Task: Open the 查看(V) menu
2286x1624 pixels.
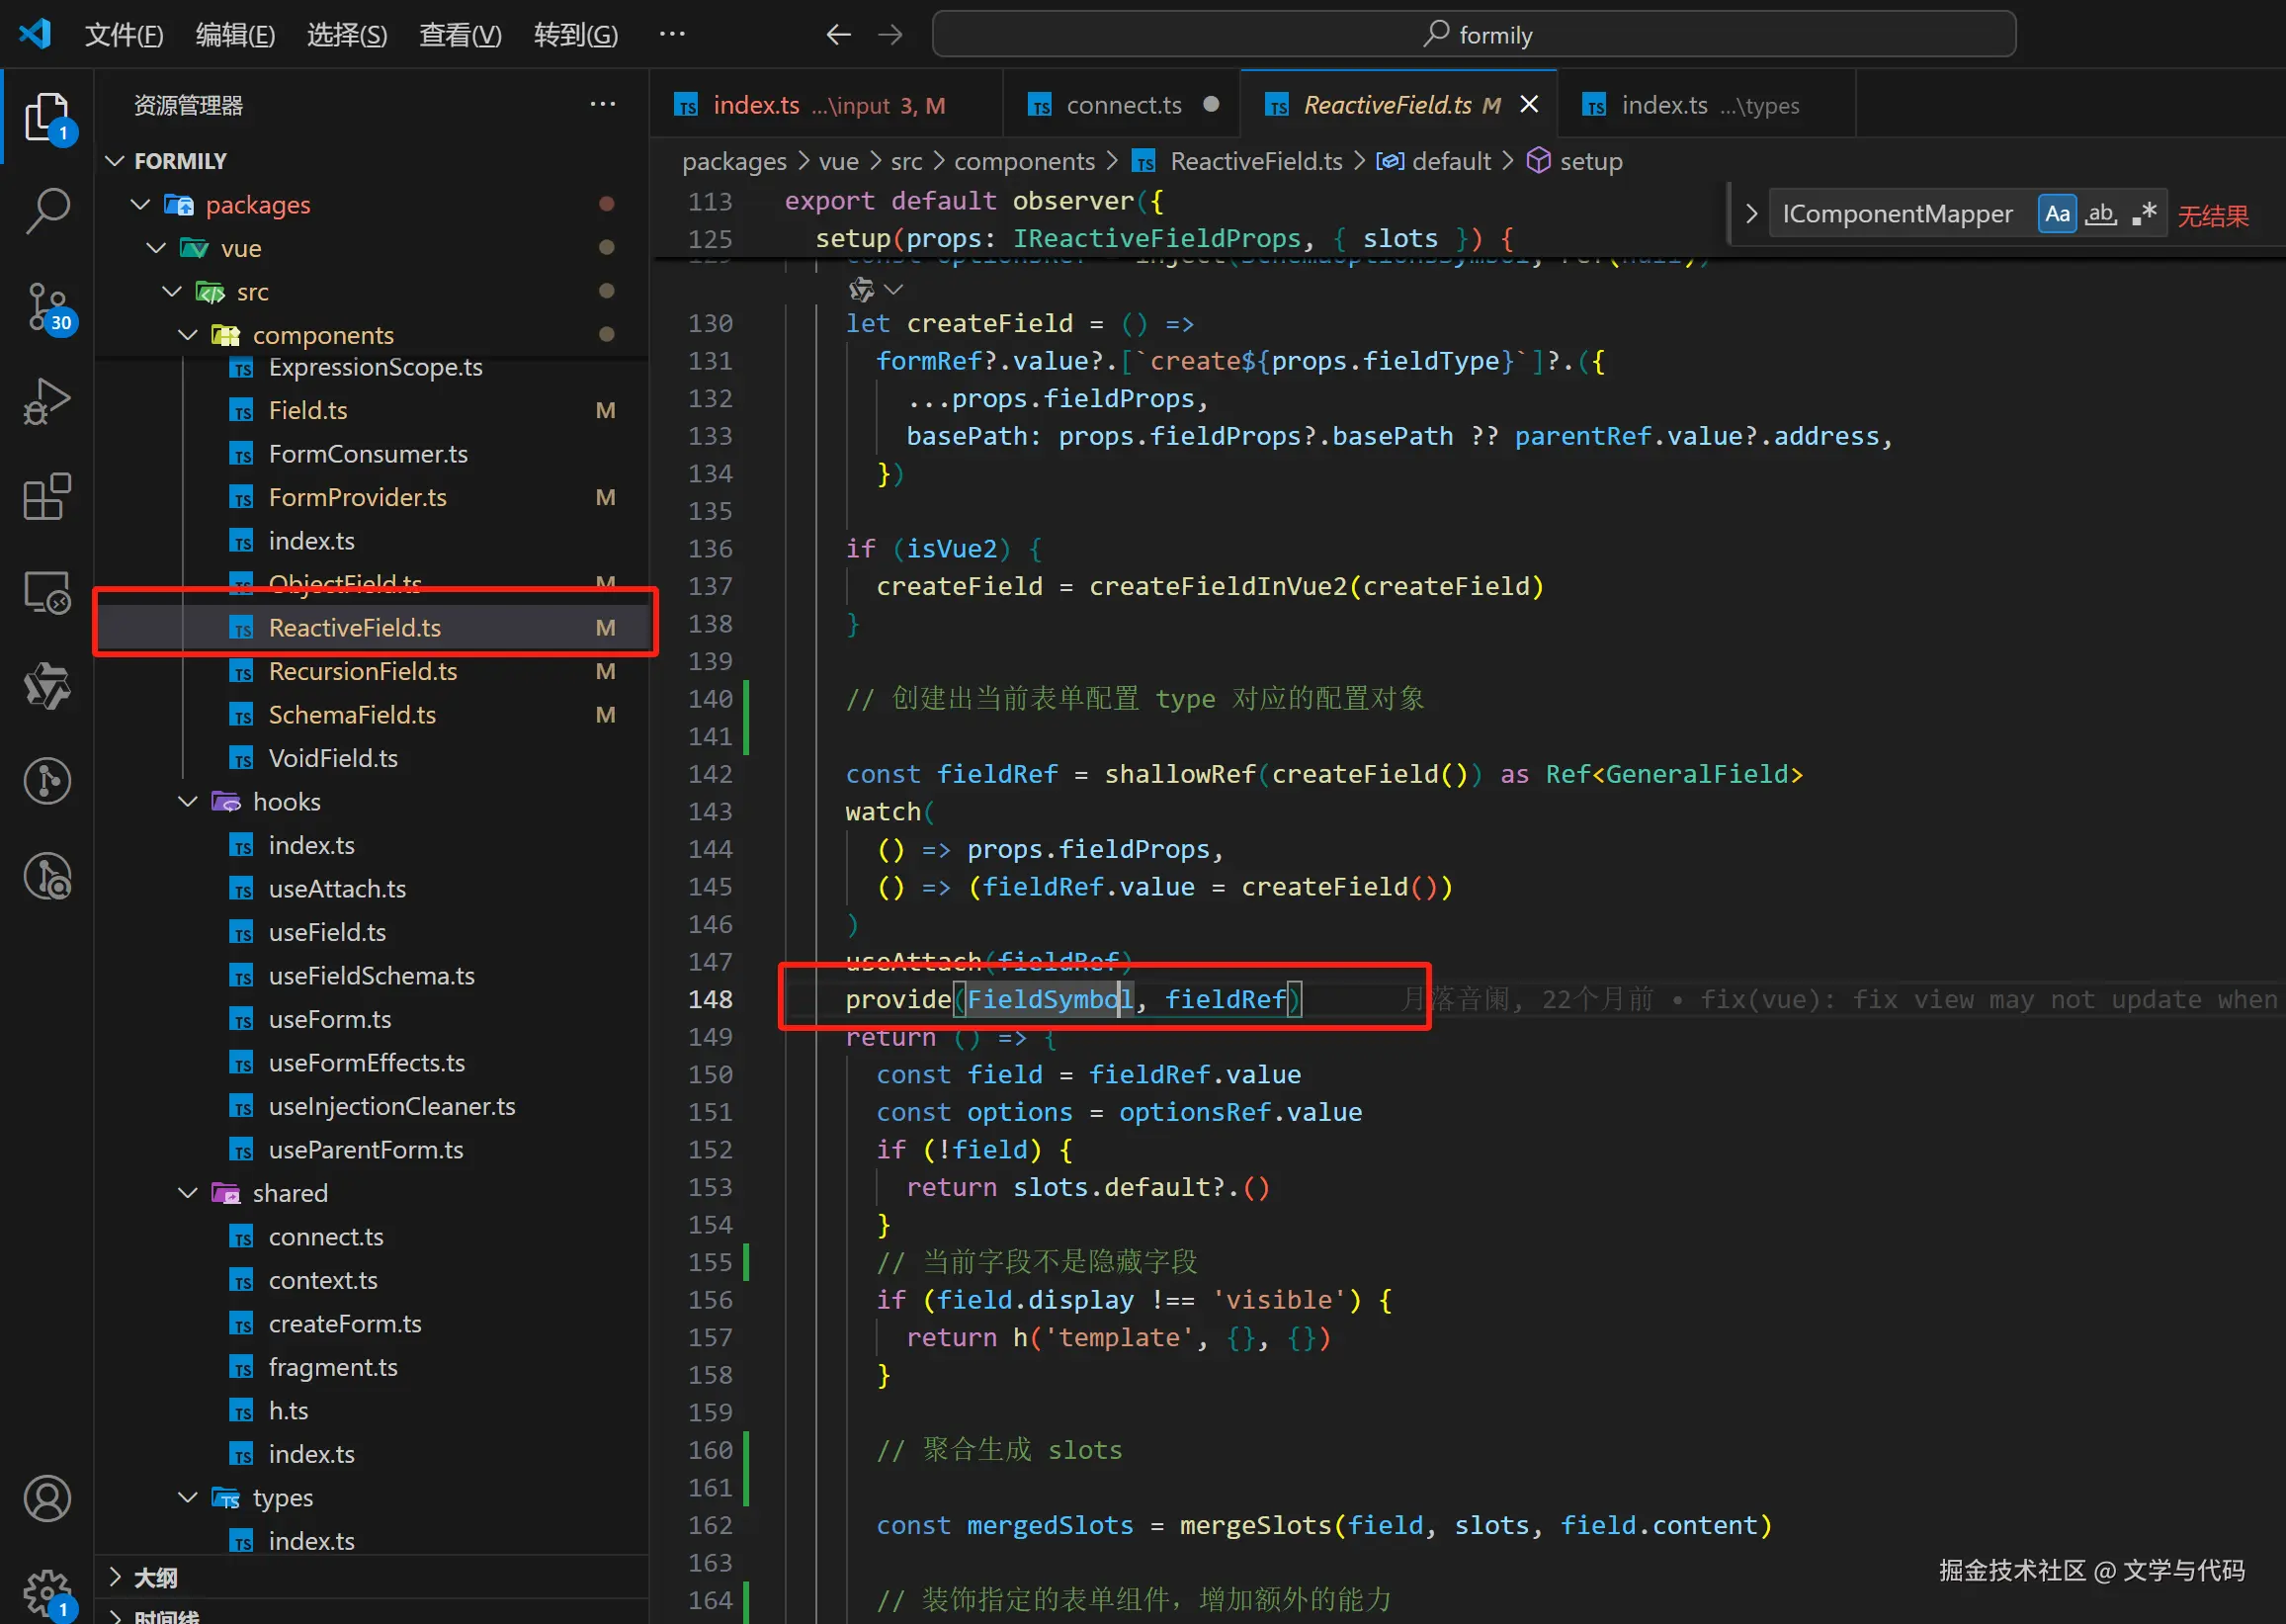Action: point(460,35)
